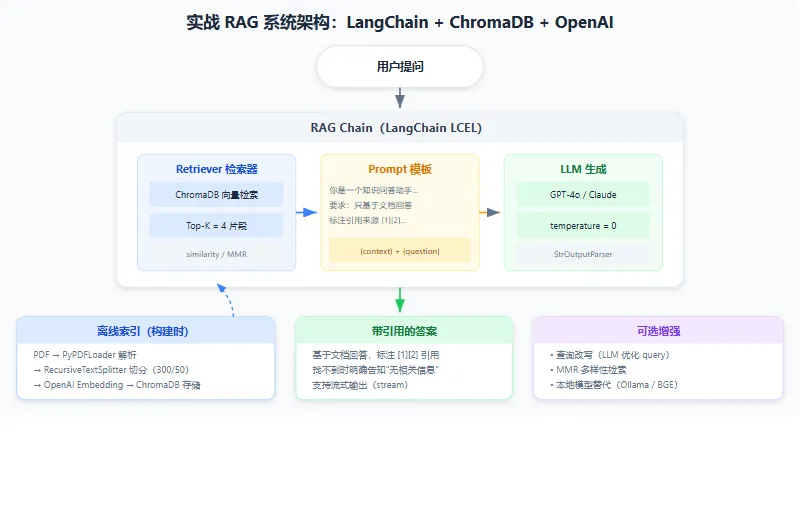Select the 本地模型替代 (Ollama / BGE) bullet
800x520 pixels.
coord(614,385)
